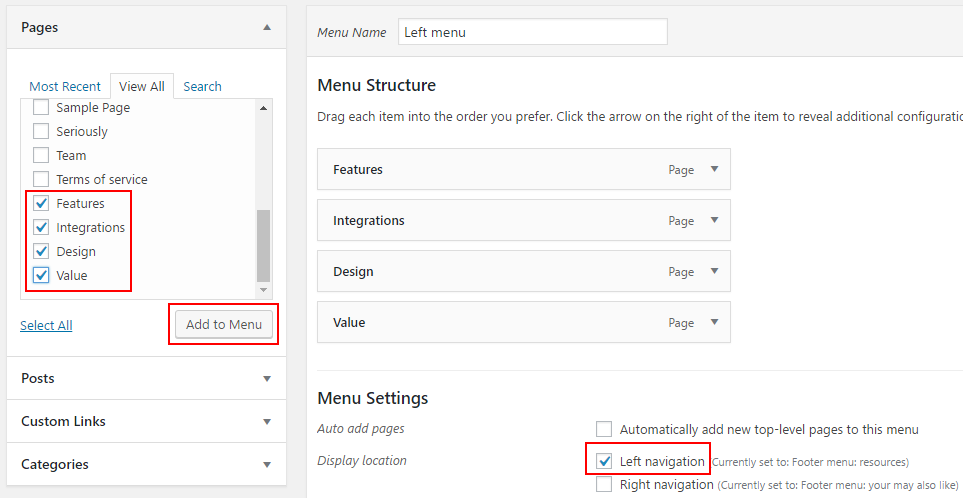
Task: Collapse the Pages panel arrow
Action: coord(267,27)
